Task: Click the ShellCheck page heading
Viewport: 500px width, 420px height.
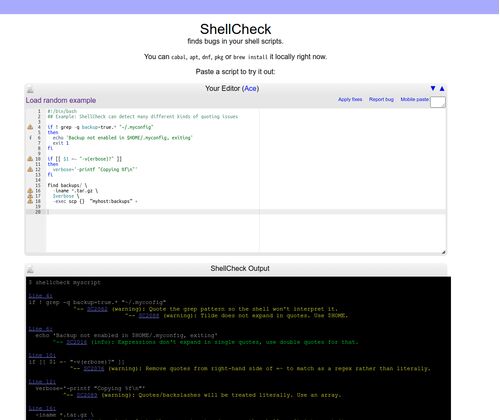Action: (x=235, y=29)
